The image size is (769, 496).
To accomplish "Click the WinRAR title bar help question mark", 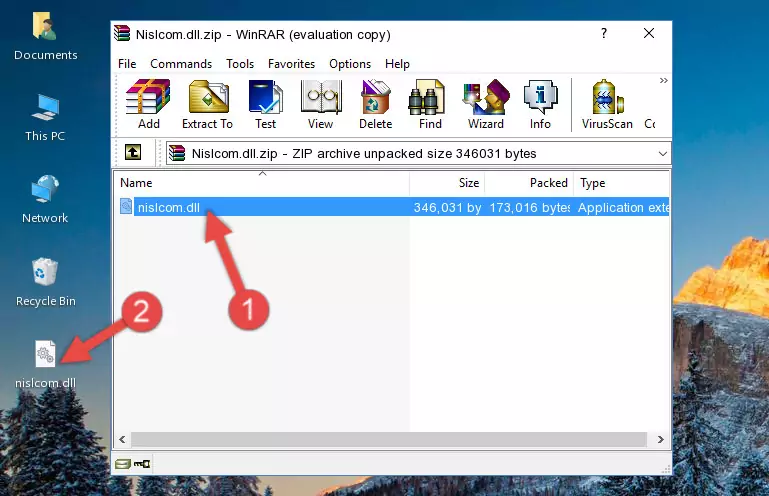I will [x=604, y=33].
